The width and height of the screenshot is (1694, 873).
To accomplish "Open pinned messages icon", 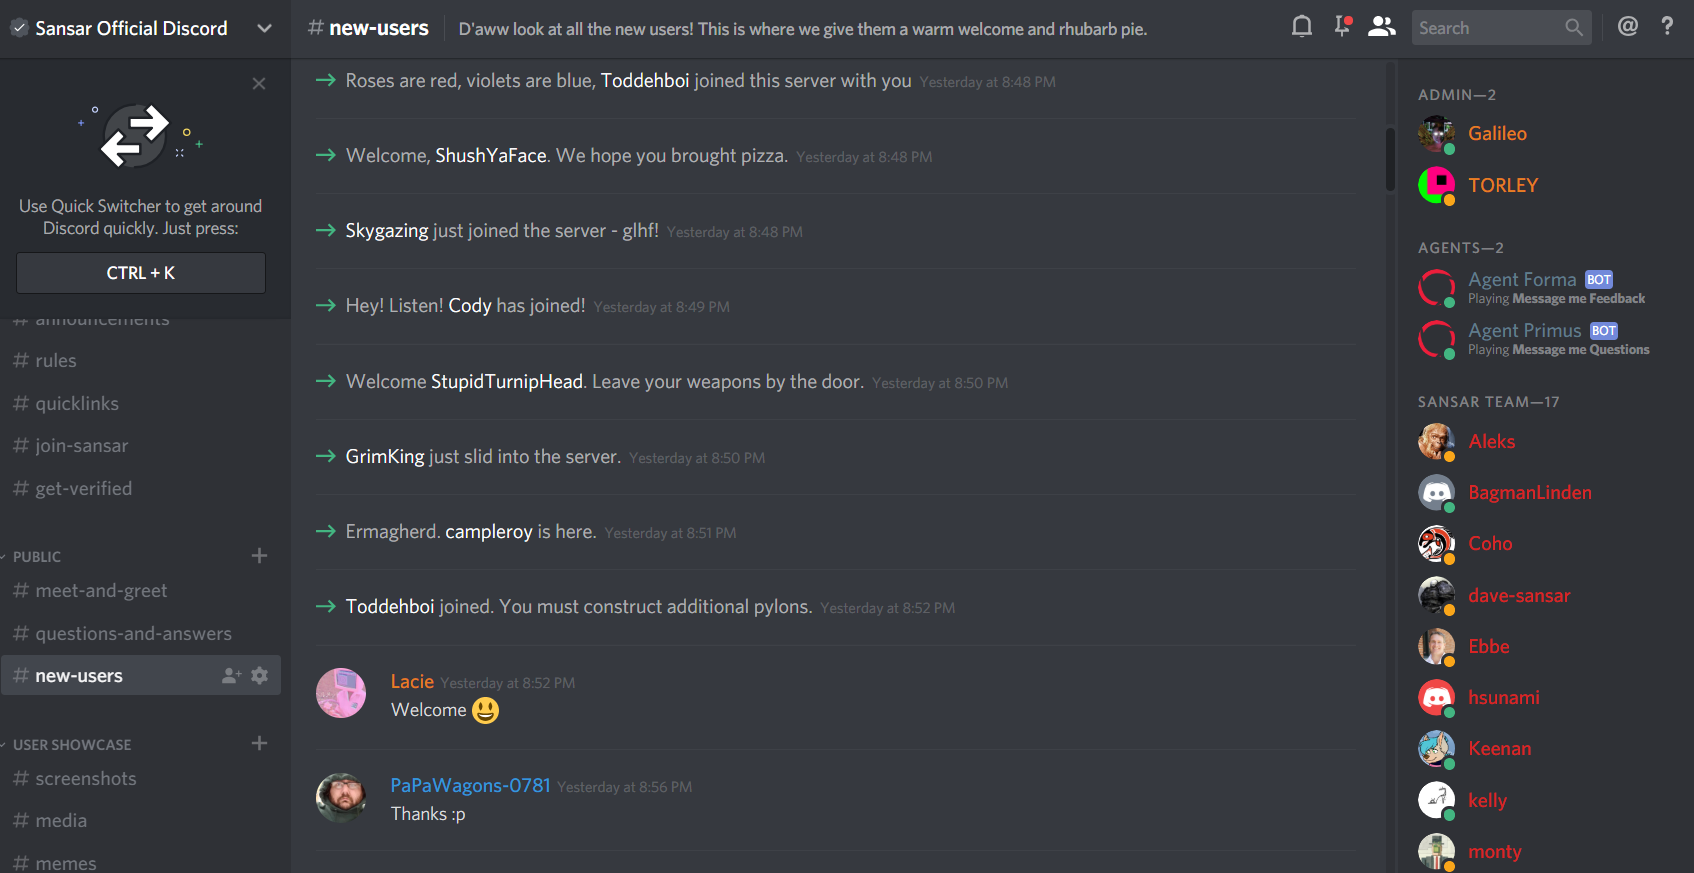I will click(1342, 27).
